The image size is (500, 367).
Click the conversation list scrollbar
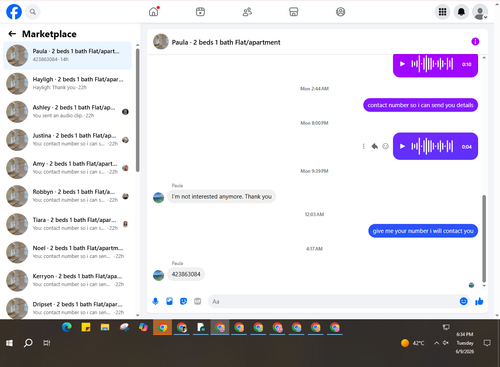tap(137, 110)
